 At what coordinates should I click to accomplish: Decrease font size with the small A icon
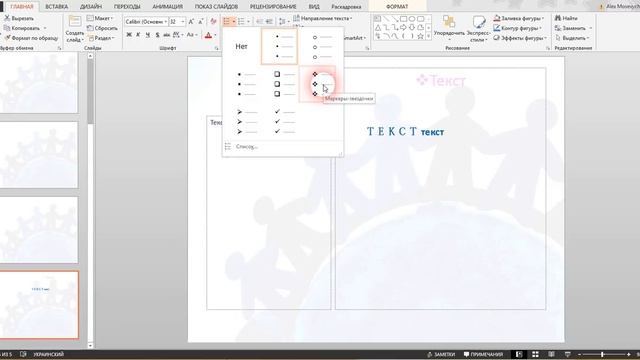(201, 22)
